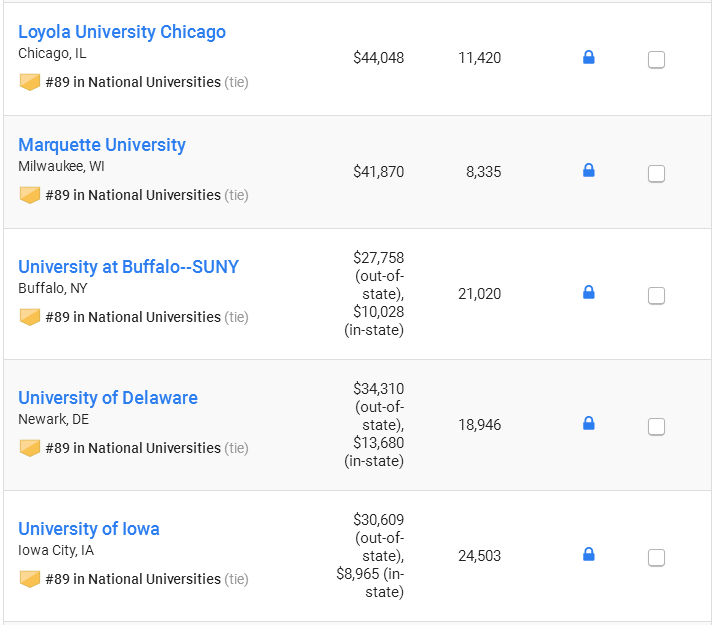The image size is (715, 625).
Task: Click the Iowa City, IA location text
Action: 56,550
